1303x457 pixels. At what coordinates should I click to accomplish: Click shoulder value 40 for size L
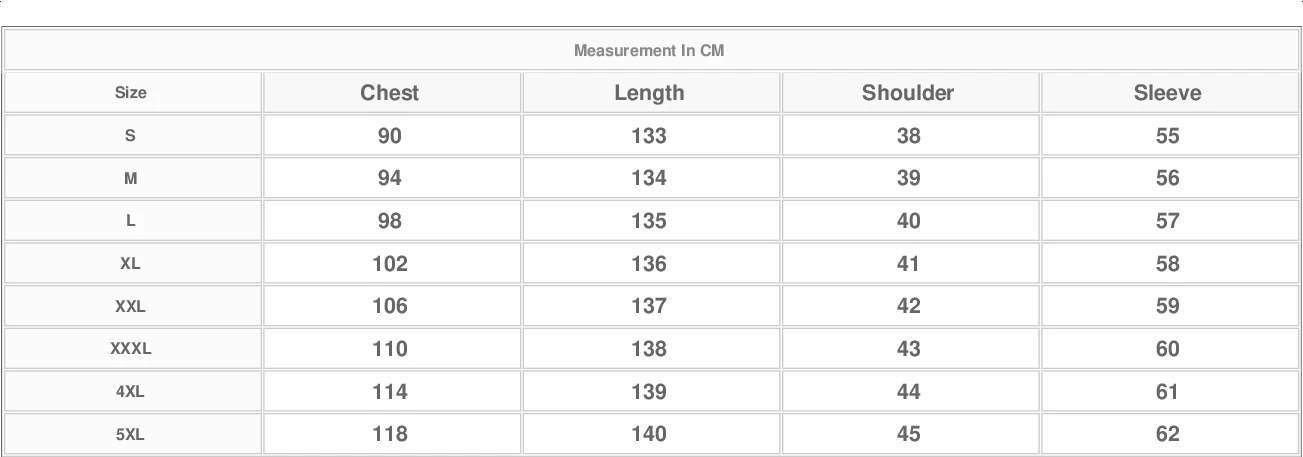tap(908, 221)
